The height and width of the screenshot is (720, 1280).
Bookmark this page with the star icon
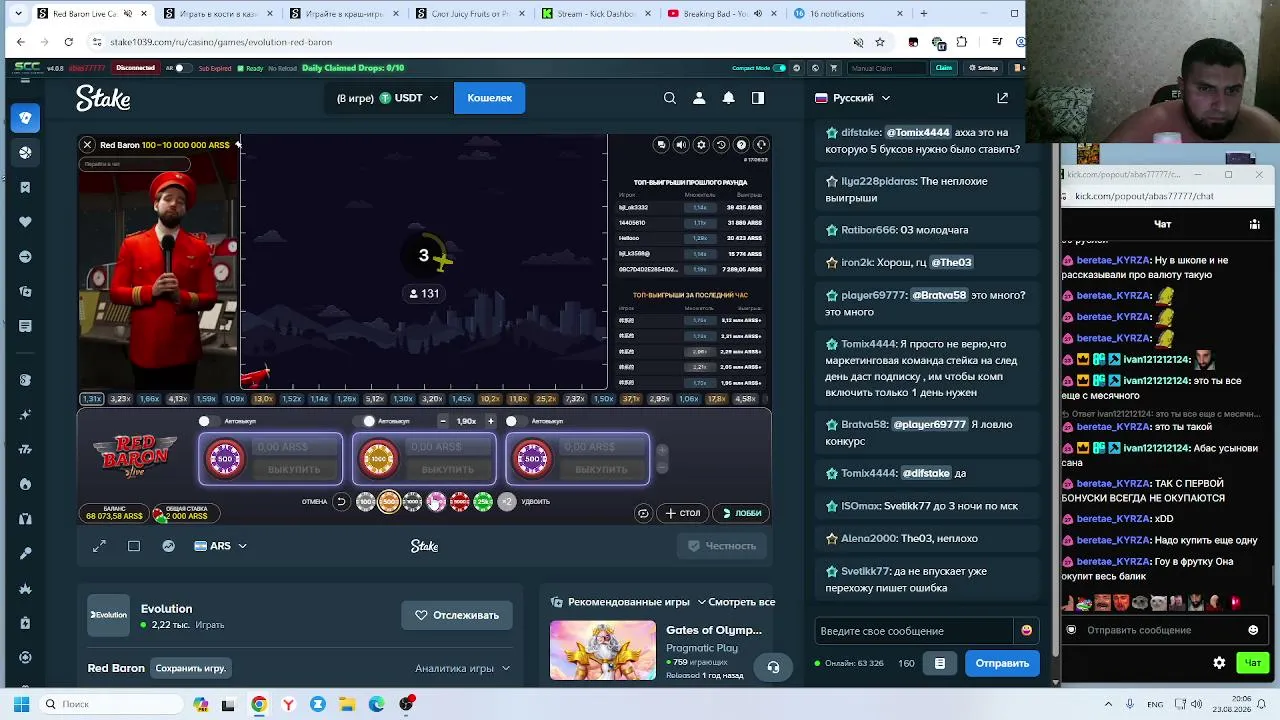880,42
